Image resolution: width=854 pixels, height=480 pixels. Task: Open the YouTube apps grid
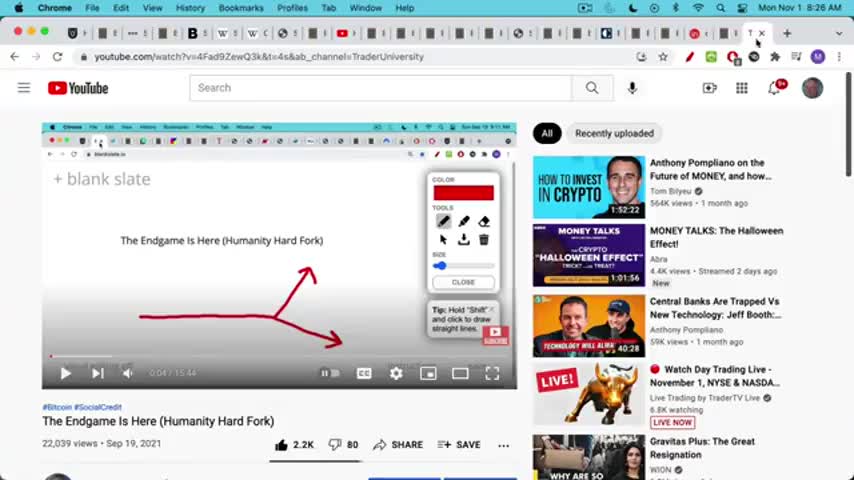tap(742, 88)
